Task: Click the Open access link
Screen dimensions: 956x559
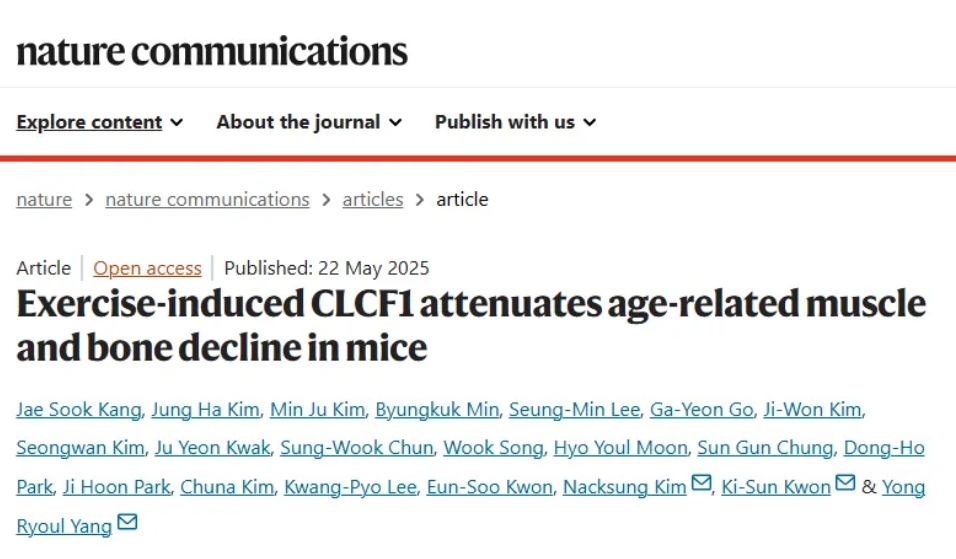Action: coord(147,268)
